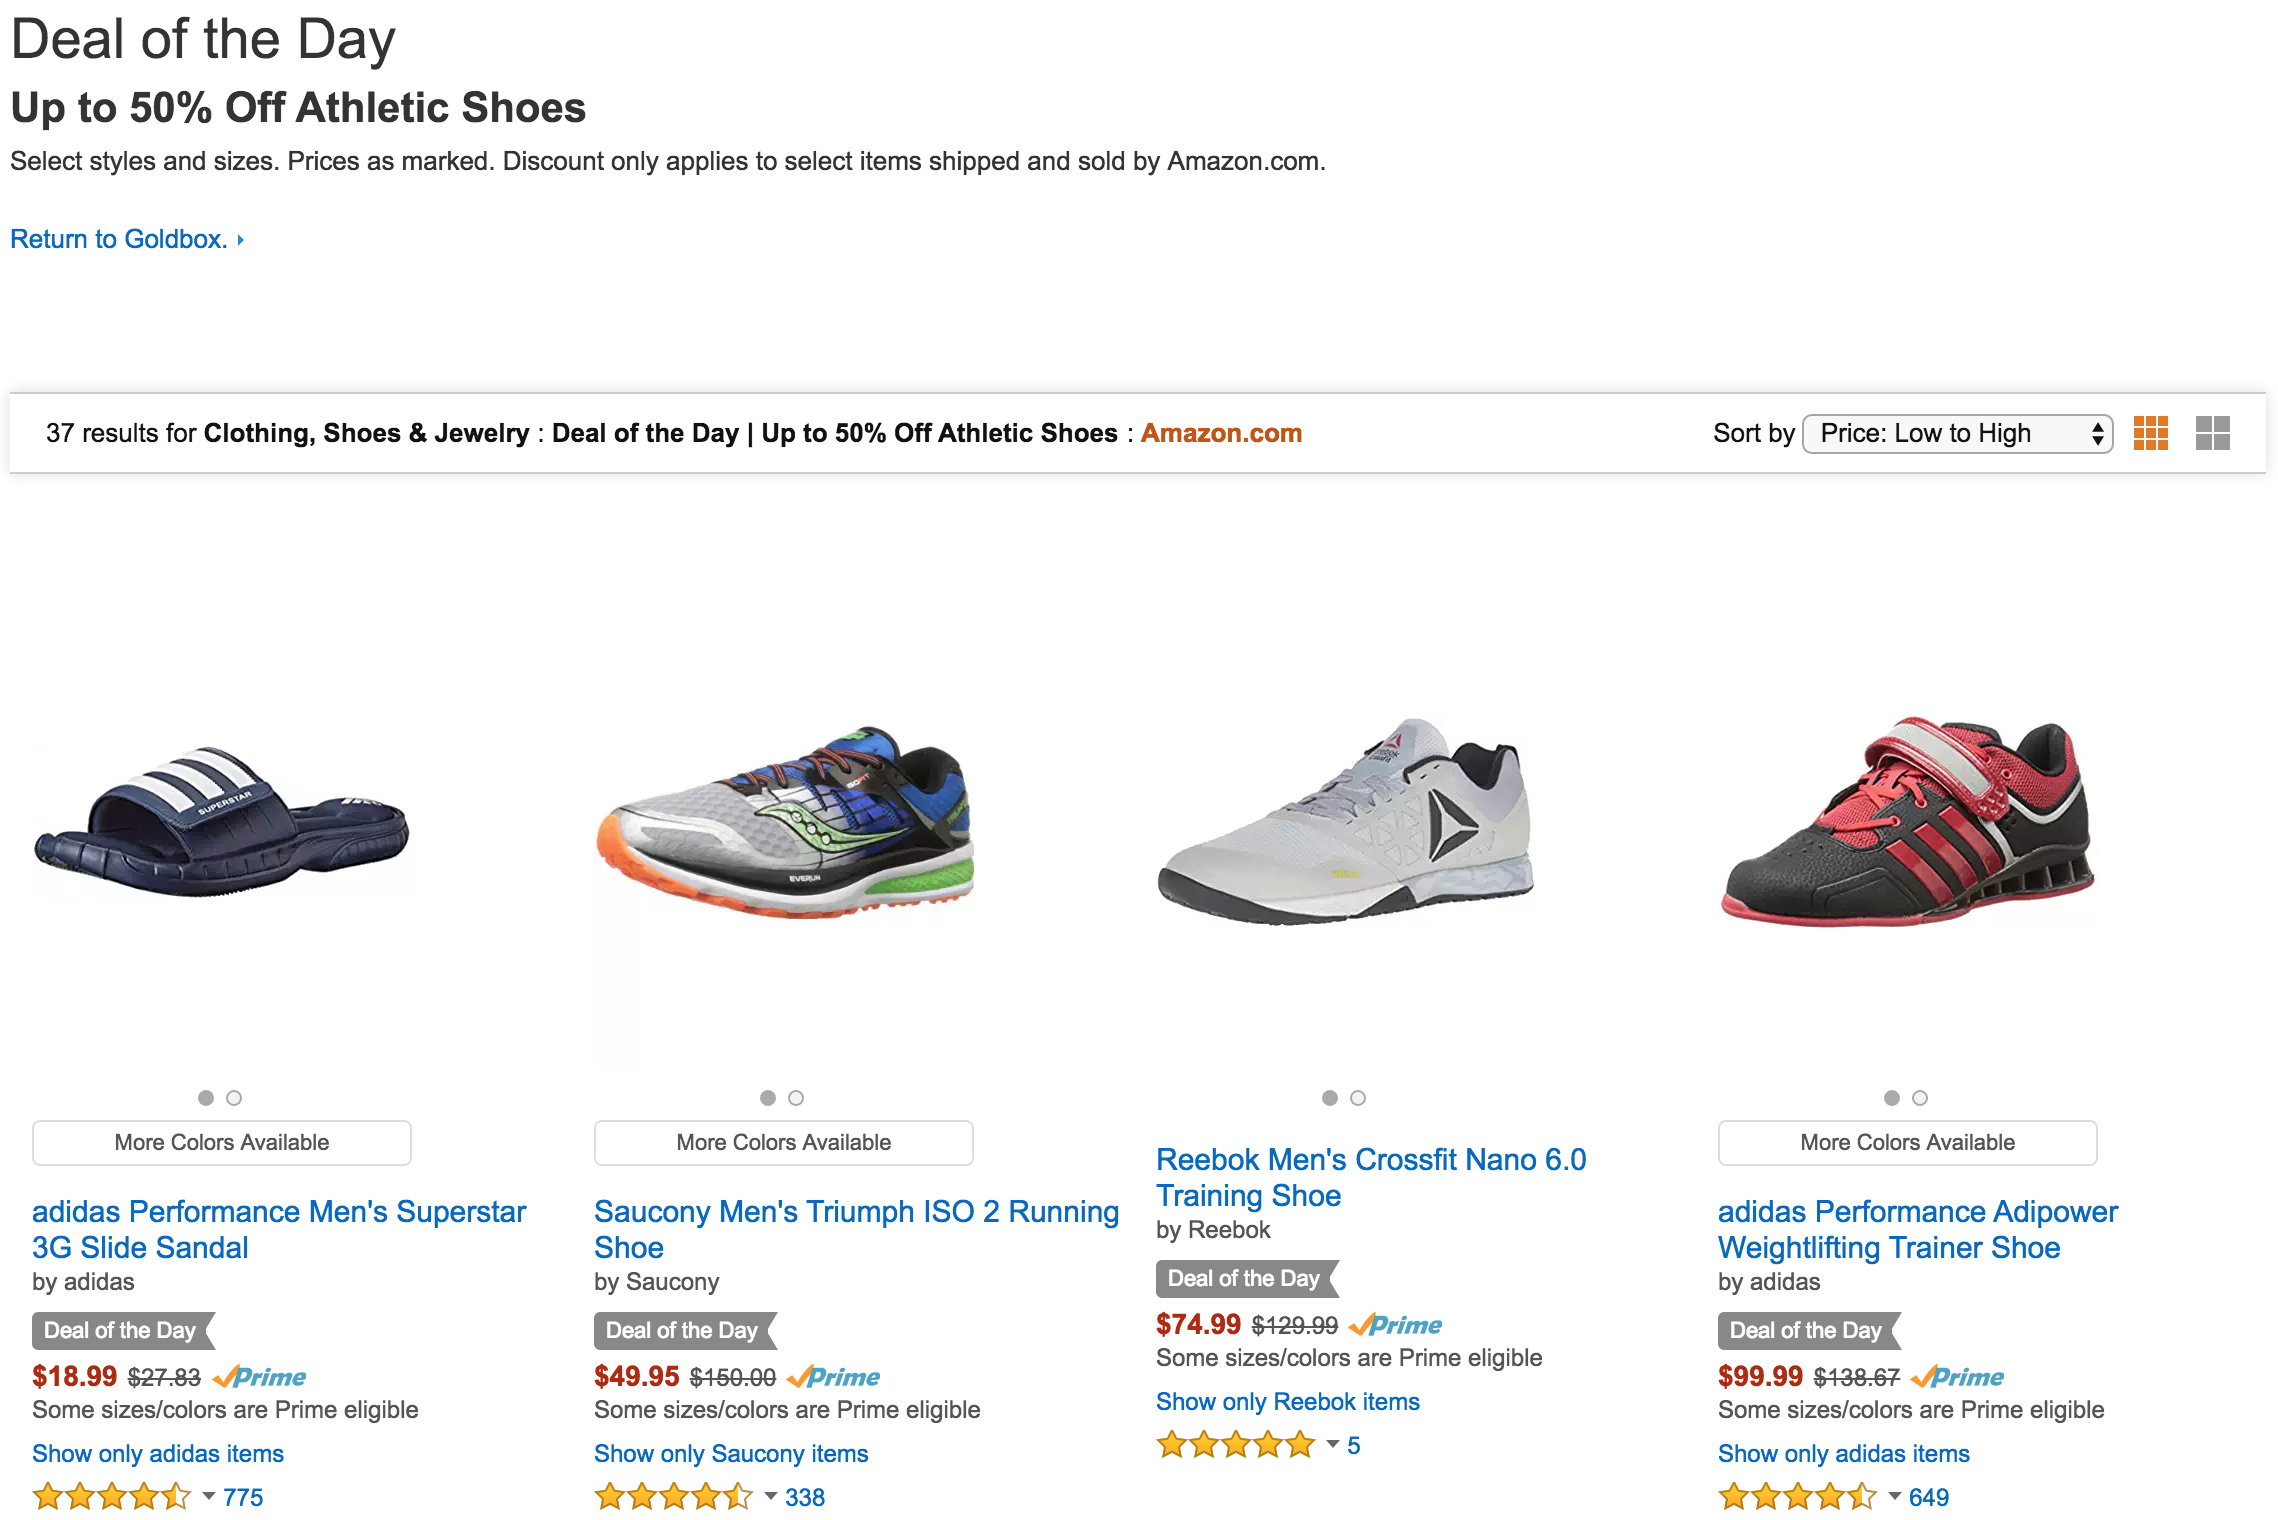Screen dimensions: 2278x1520
Task: Select first carousel dot for Reebok Nano
Action: (1329, 1097)
